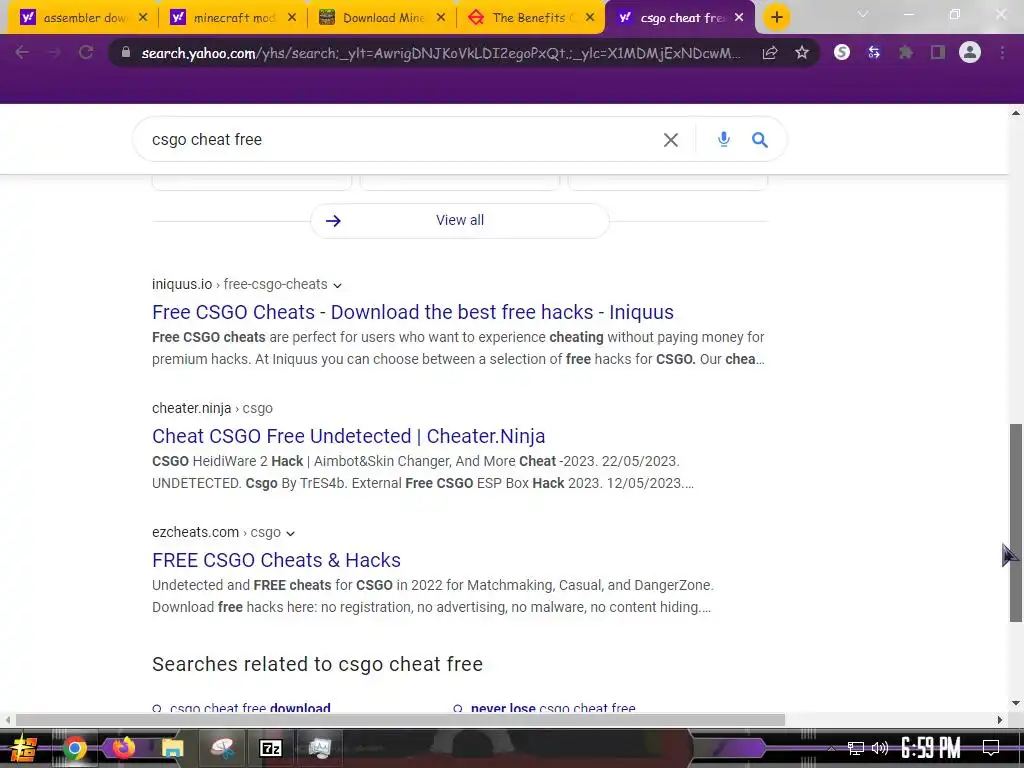Toggle the Chrome side panel icon
This screenshot has height=768, width=1024.
point(938,52)
